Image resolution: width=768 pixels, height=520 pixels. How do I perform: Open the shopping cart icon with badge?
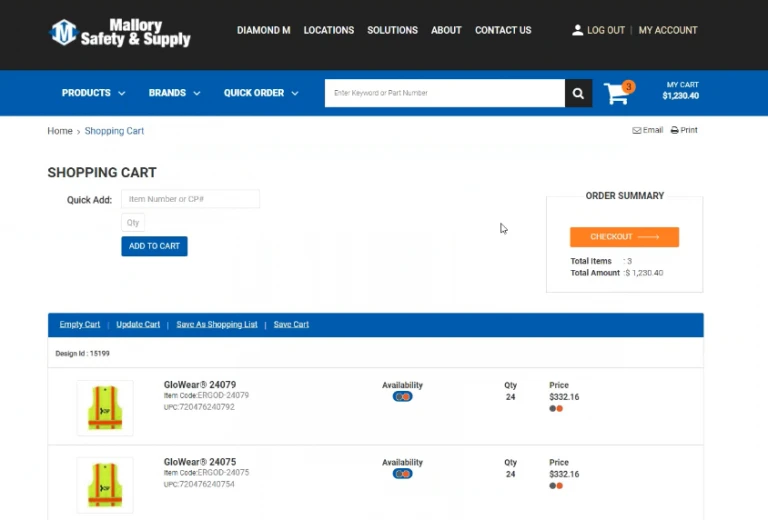click(619, 93)
